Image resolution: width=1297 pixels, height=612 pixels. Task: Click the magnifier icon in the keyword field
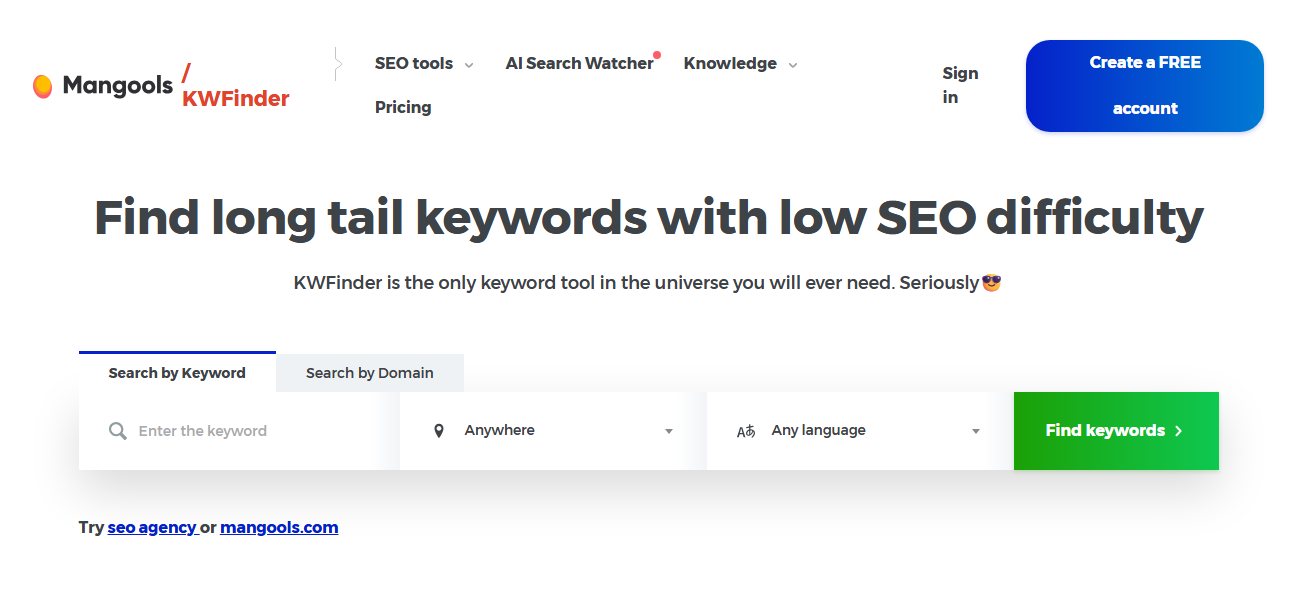point(117,431)
